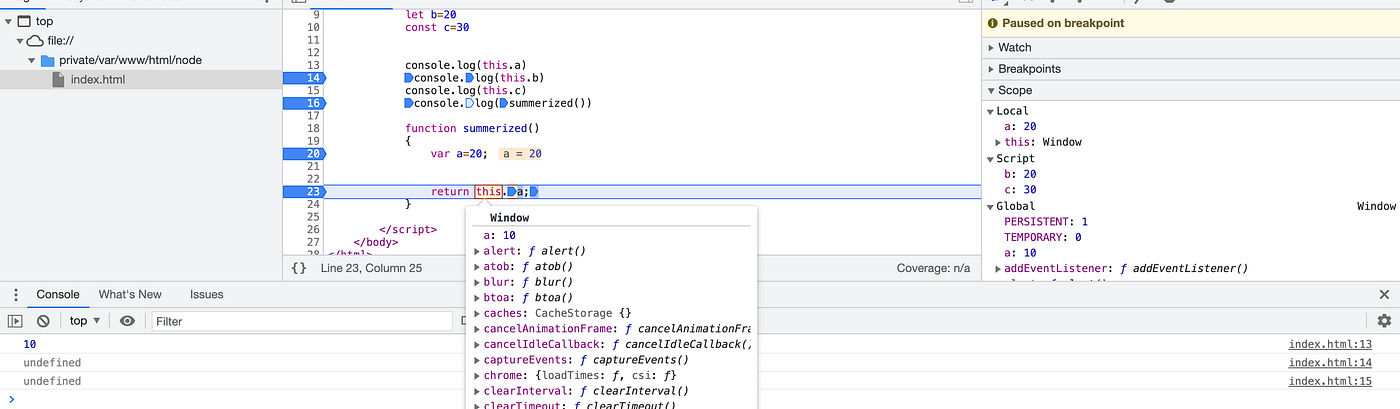
Task: Expand chrome object in Window popup
Action: tap(477, 375)
